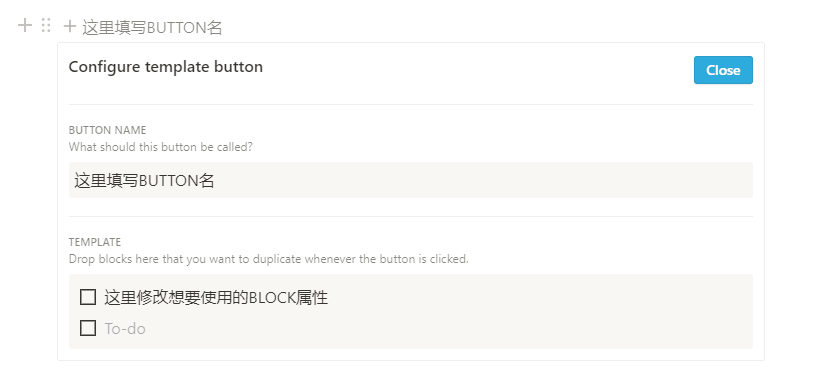Click empty space inside button name field

coord(476,180)
